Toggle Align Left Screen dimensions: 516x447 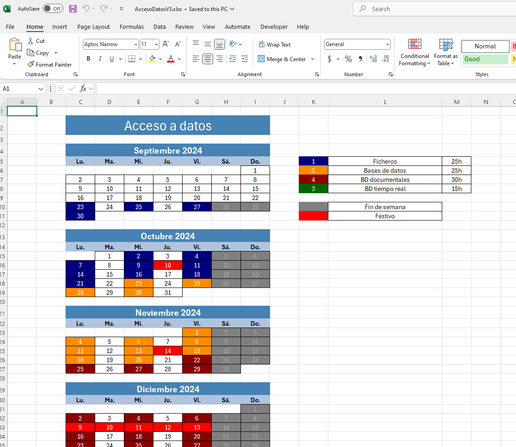click(x=196, y=59)
